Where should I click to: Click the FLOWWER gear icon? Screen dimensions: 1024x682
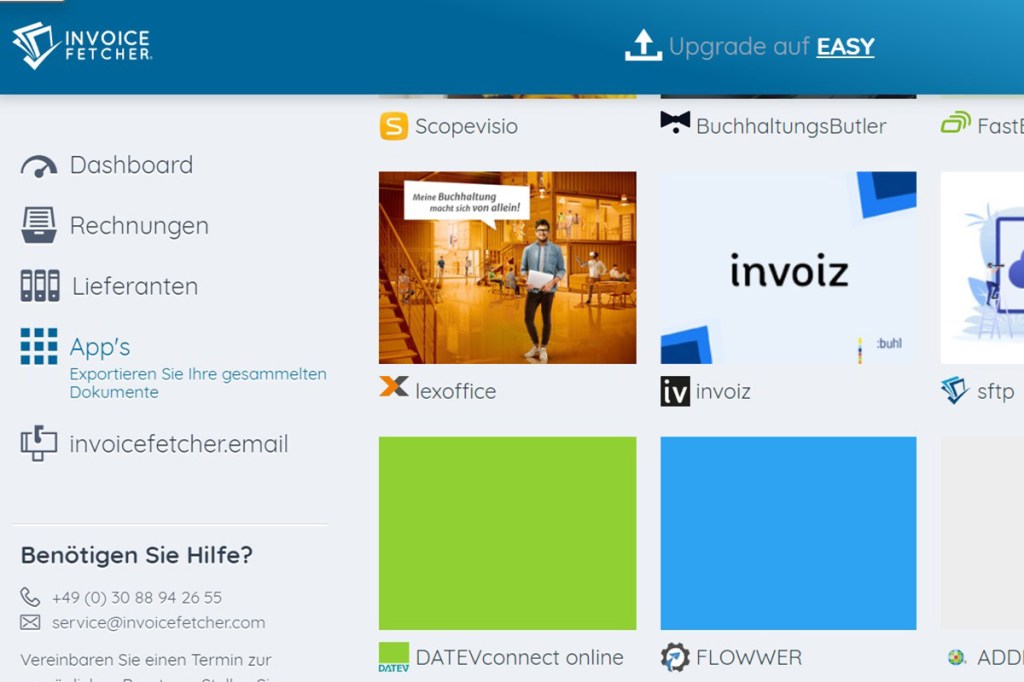pos(675,657)
